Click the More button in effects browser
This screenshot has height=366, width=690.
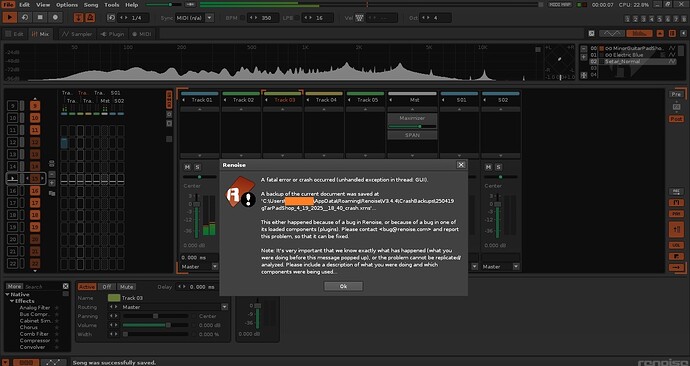click(14, 286)
